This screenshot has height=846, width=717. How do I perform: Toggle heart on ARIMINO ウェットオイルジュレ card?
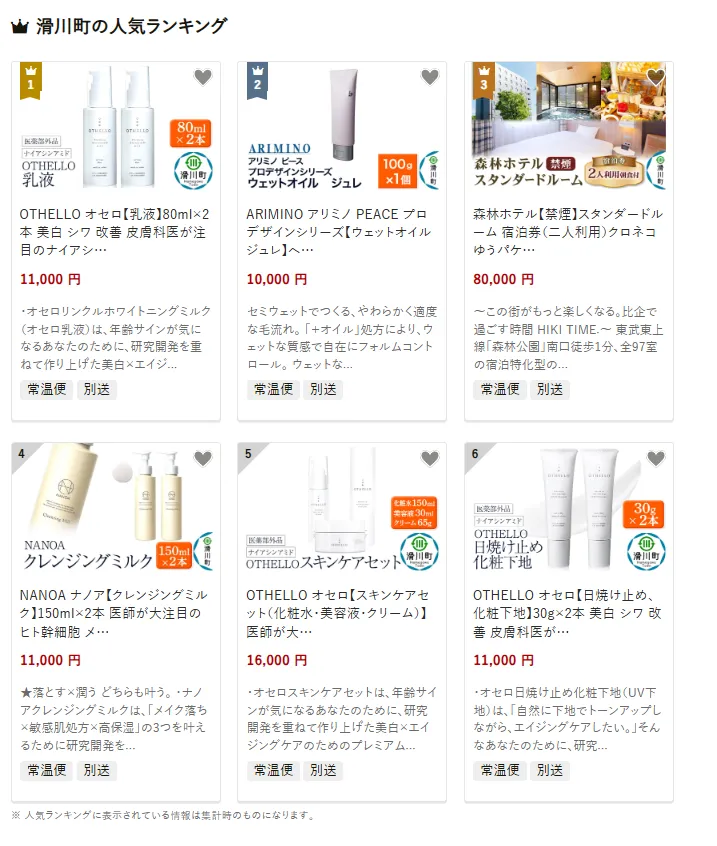coord(429,77)
